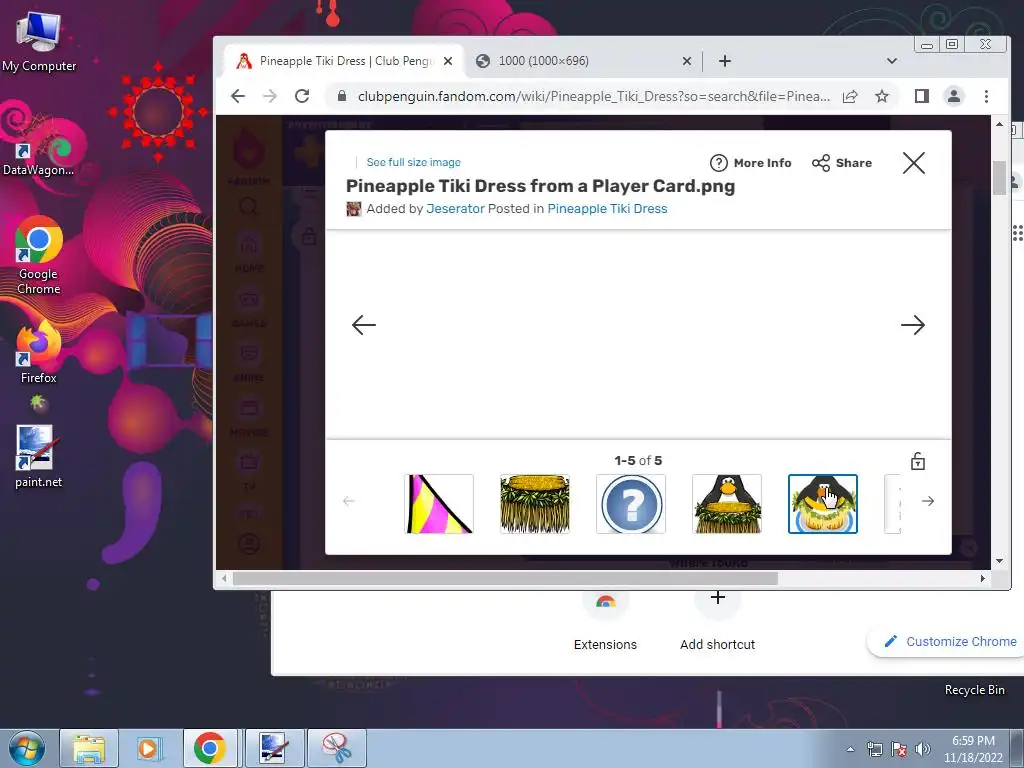Open the Chrome profile menu
The height and width of the screenshot is (768, 1024).
coord(953,97)
